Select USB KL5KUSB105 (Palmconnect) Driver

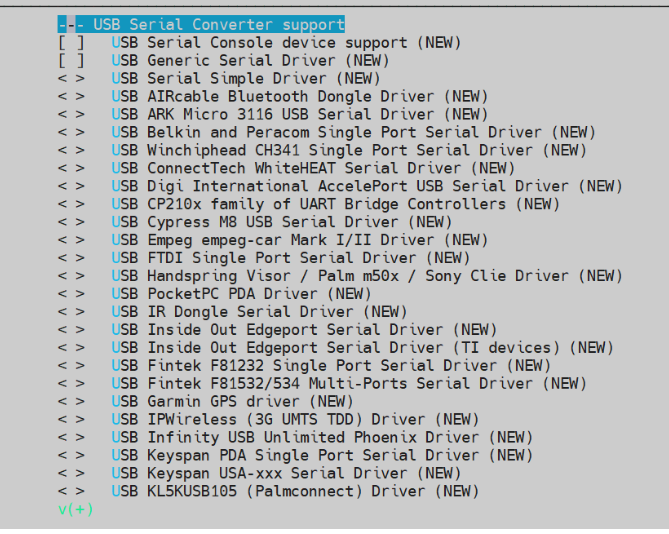pyautogui.click(x=295, y=491)
